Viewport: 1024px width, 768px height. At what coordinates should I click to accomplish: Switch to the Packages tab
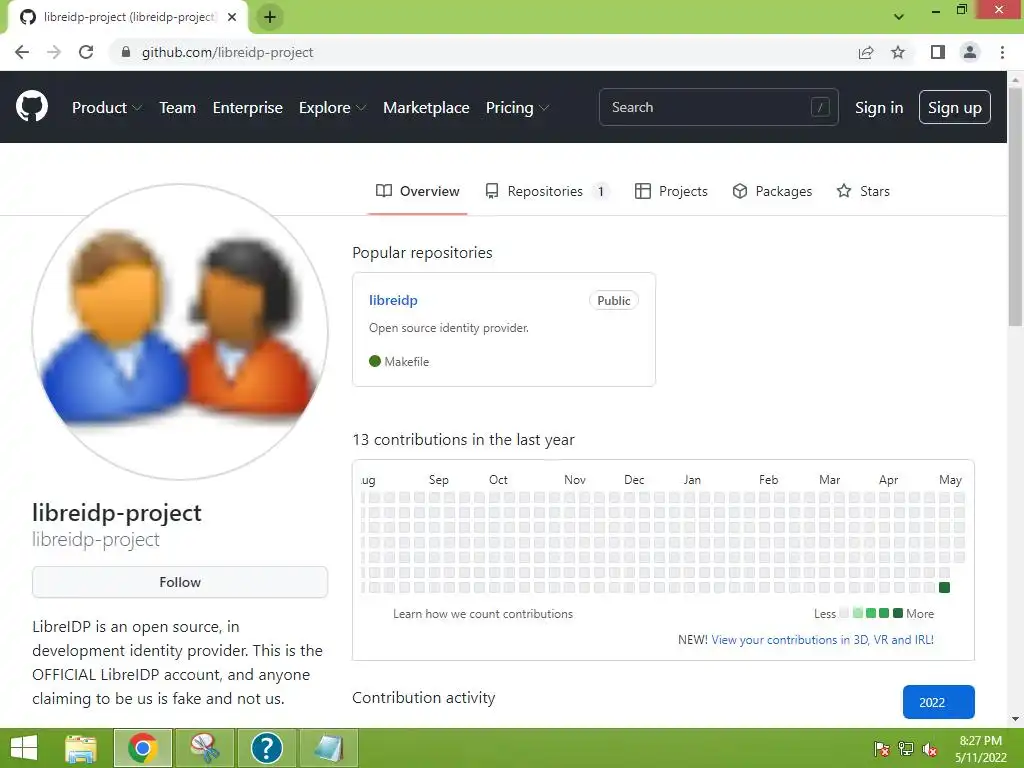pos(772,191)
